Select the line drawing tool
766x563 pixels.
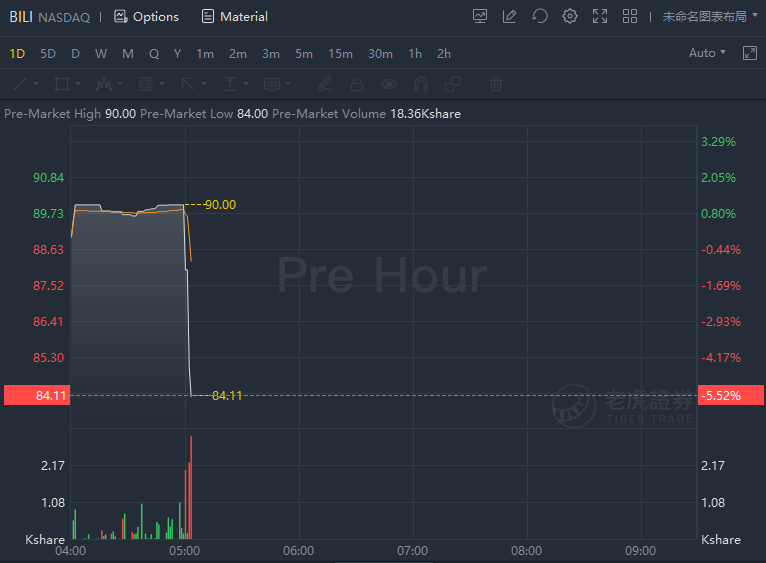click(20, 84)
